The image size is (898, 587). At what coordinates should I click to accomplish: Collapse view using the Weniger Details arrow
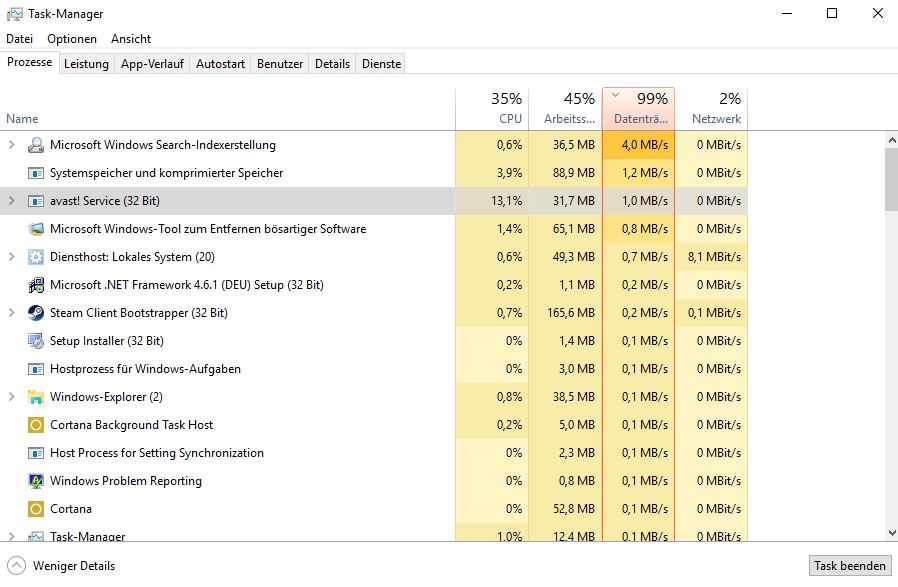coord(17,566)
